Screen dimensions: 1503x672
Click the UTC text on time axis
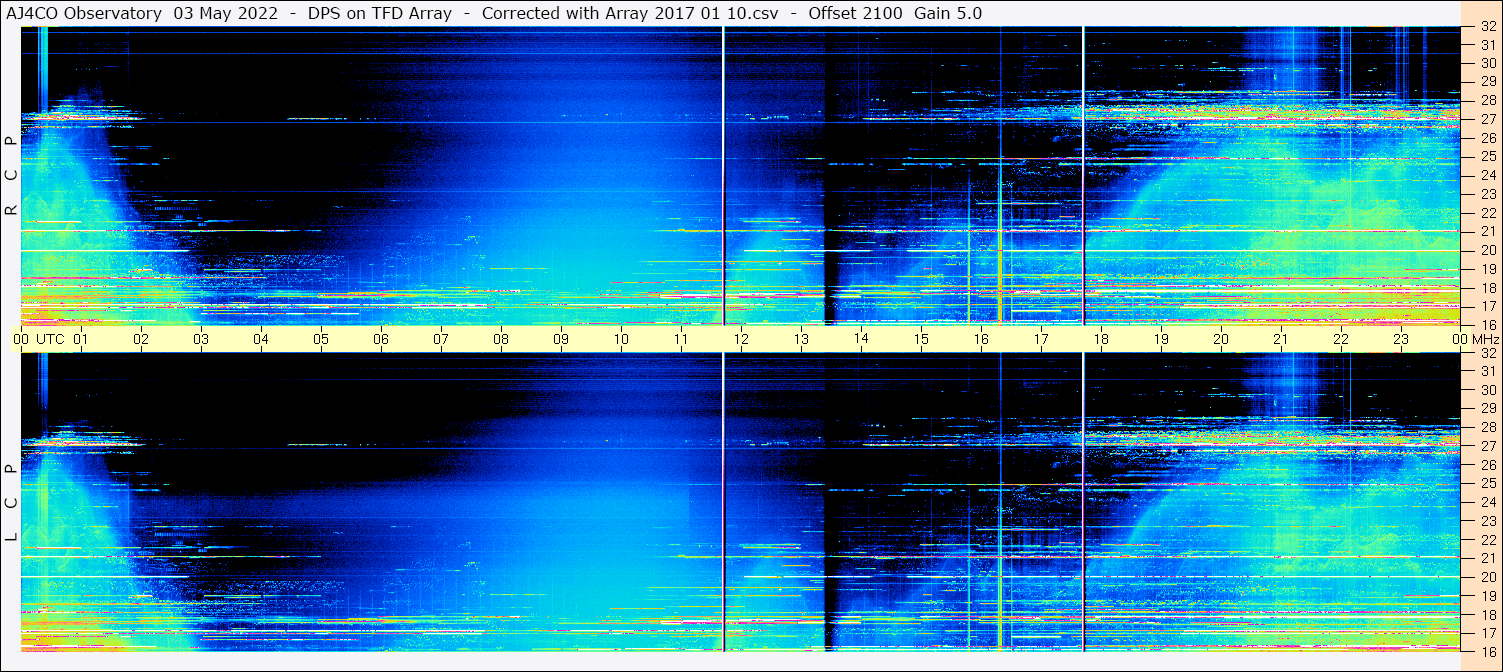click(x=50, y=339)
